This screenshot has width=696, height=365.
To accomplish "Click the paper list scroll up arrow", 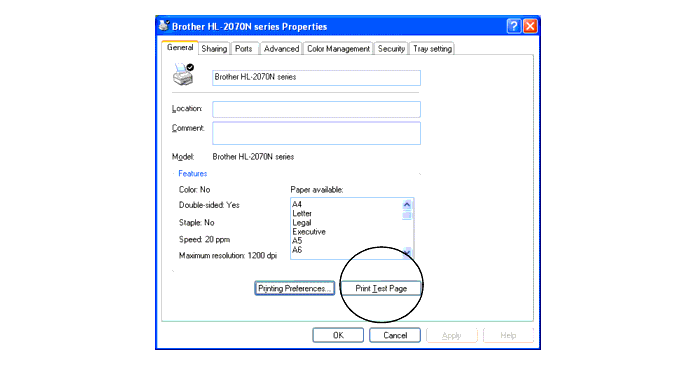I will coord(407,204).
